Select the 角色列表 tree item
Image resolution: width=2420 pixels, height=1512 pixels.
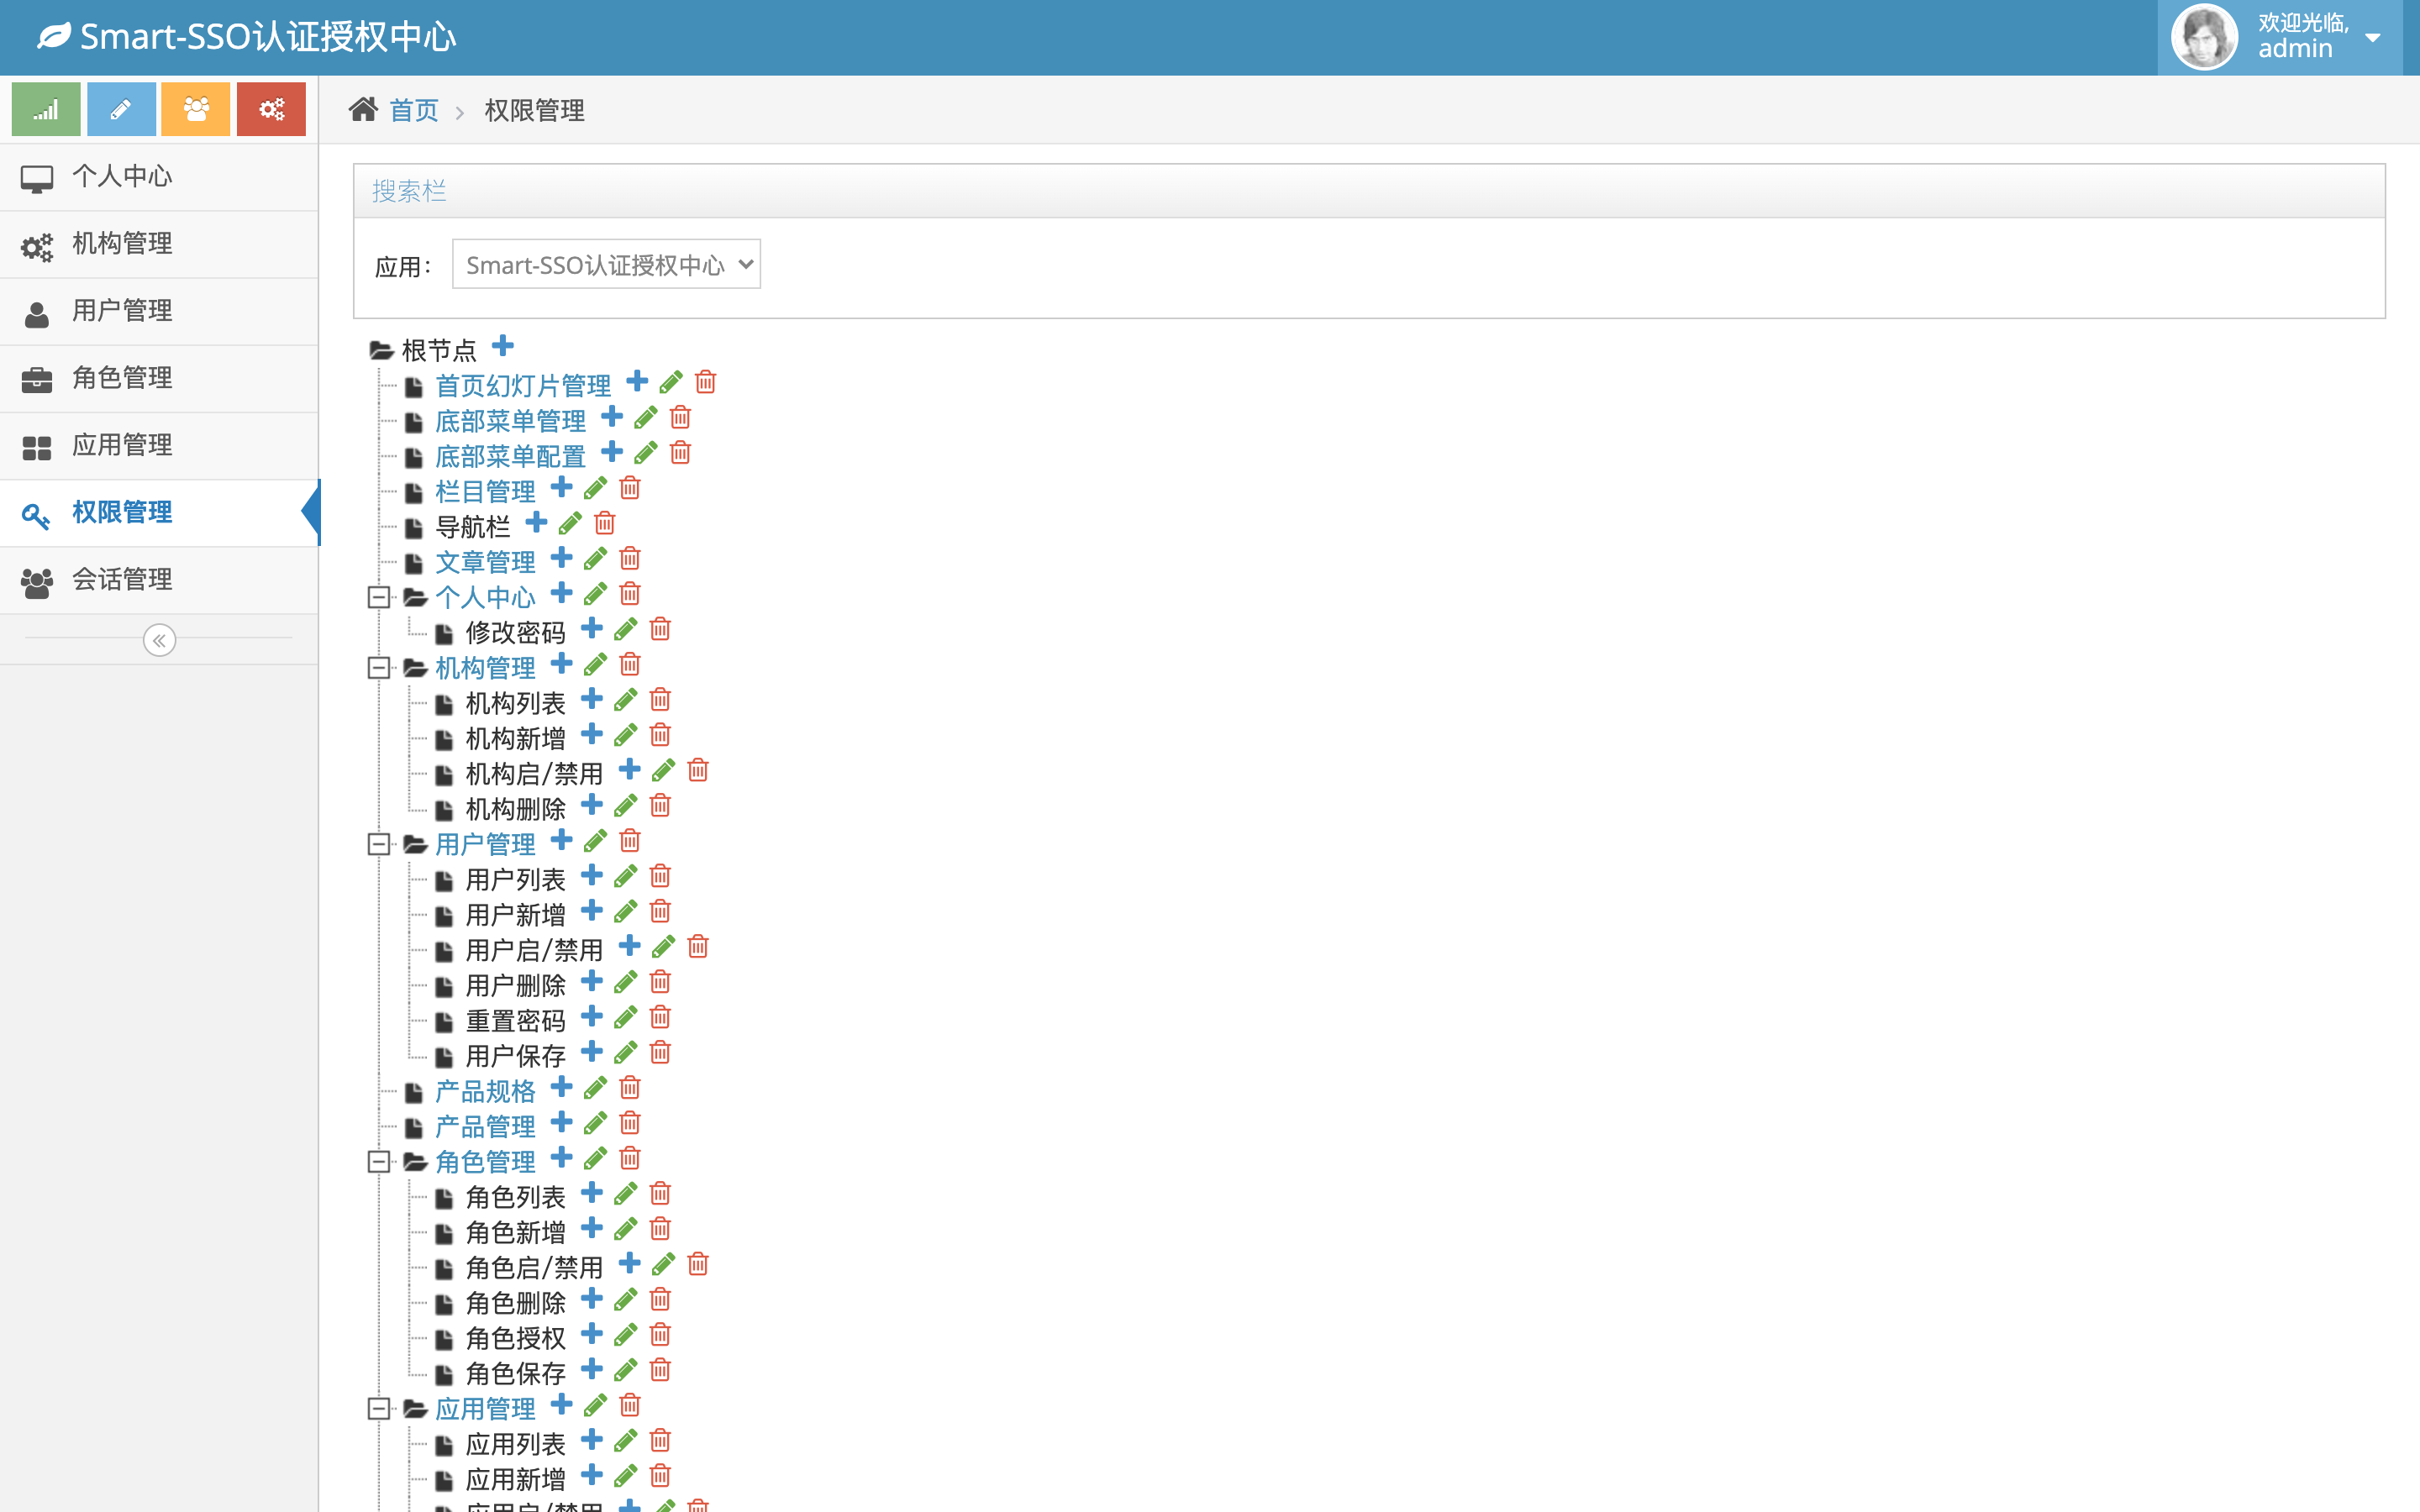coord(515,1197)
